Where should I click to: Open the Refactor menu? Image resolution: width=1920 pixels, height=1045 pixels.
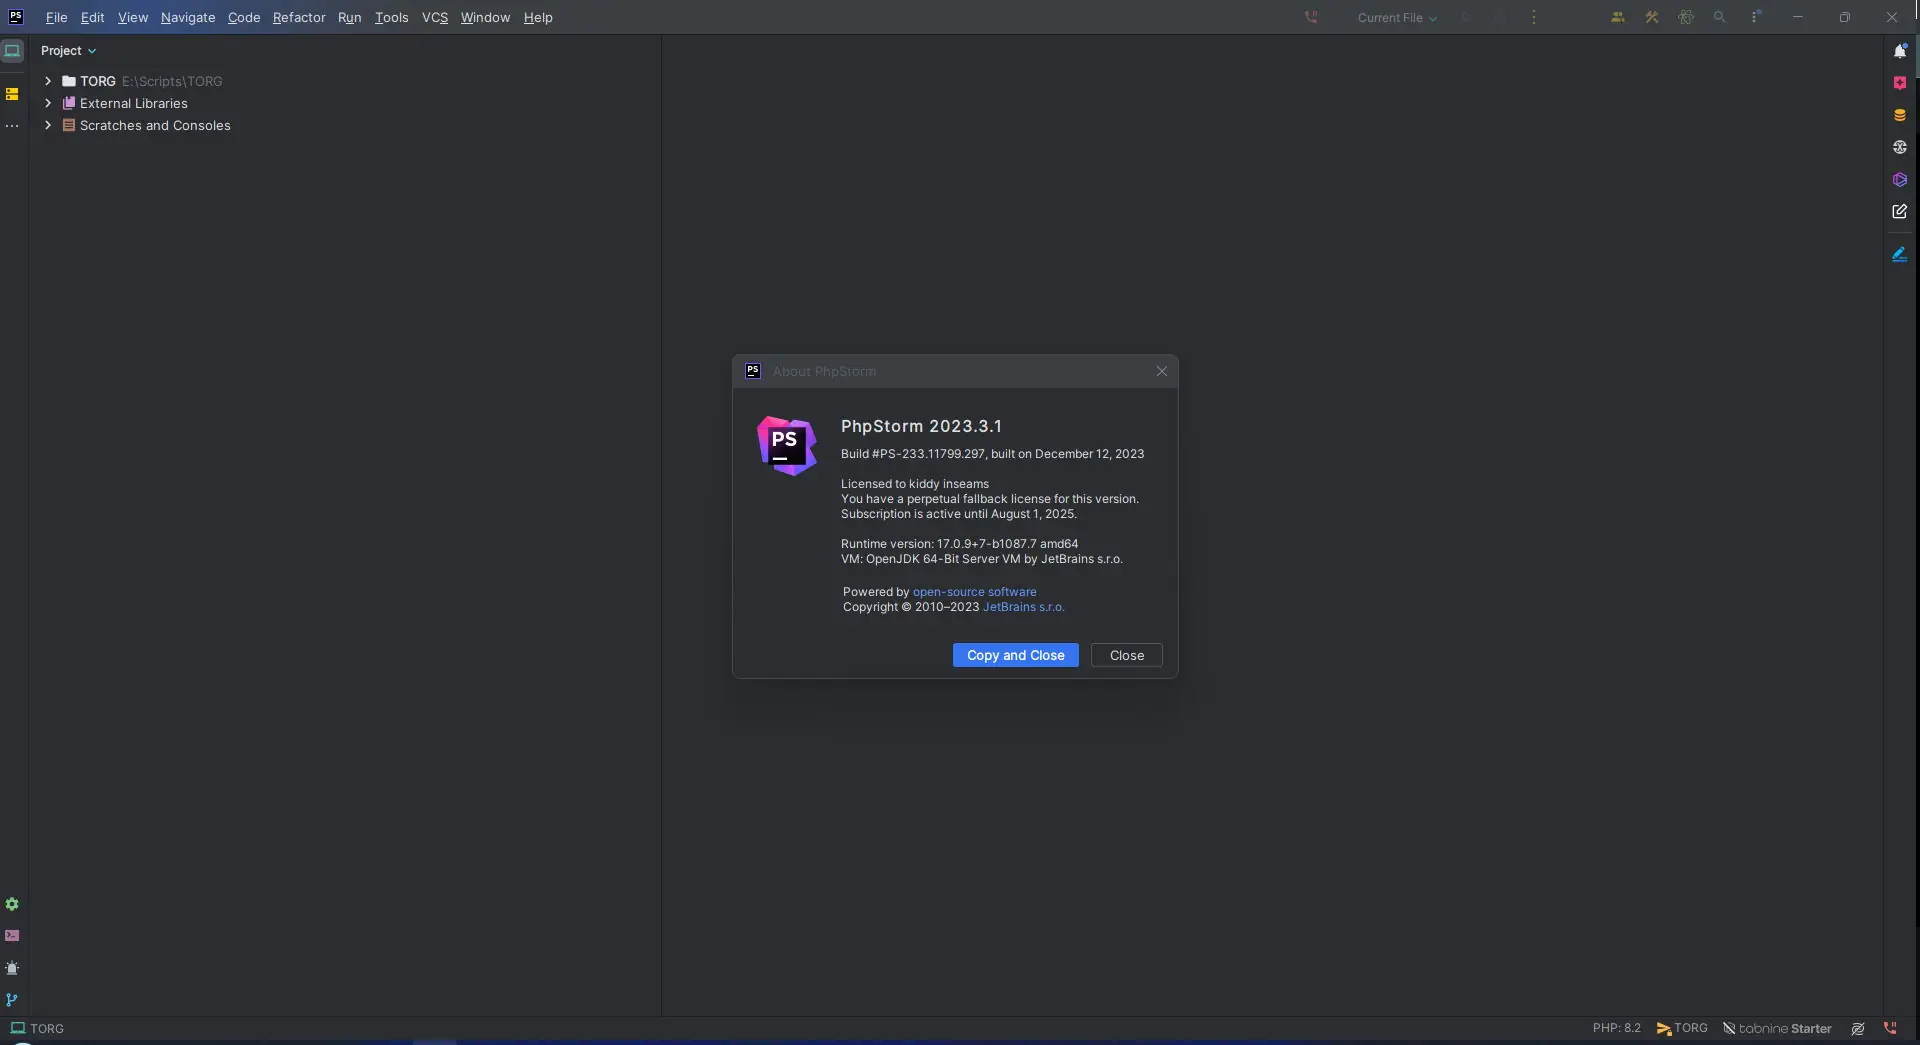(299, 18)
